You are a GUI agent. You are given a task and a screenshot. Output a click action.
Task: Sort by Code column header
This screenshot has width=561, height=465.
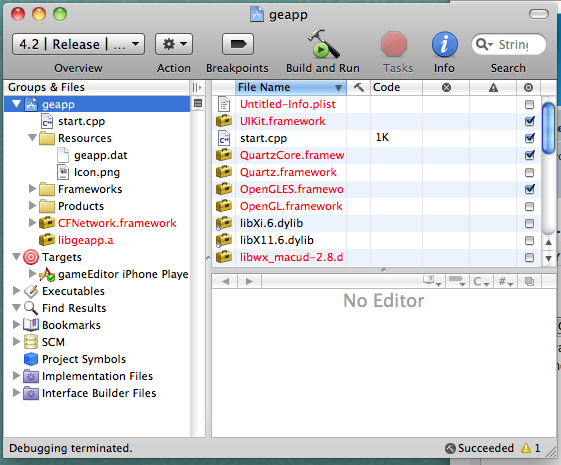click(396, 87)
